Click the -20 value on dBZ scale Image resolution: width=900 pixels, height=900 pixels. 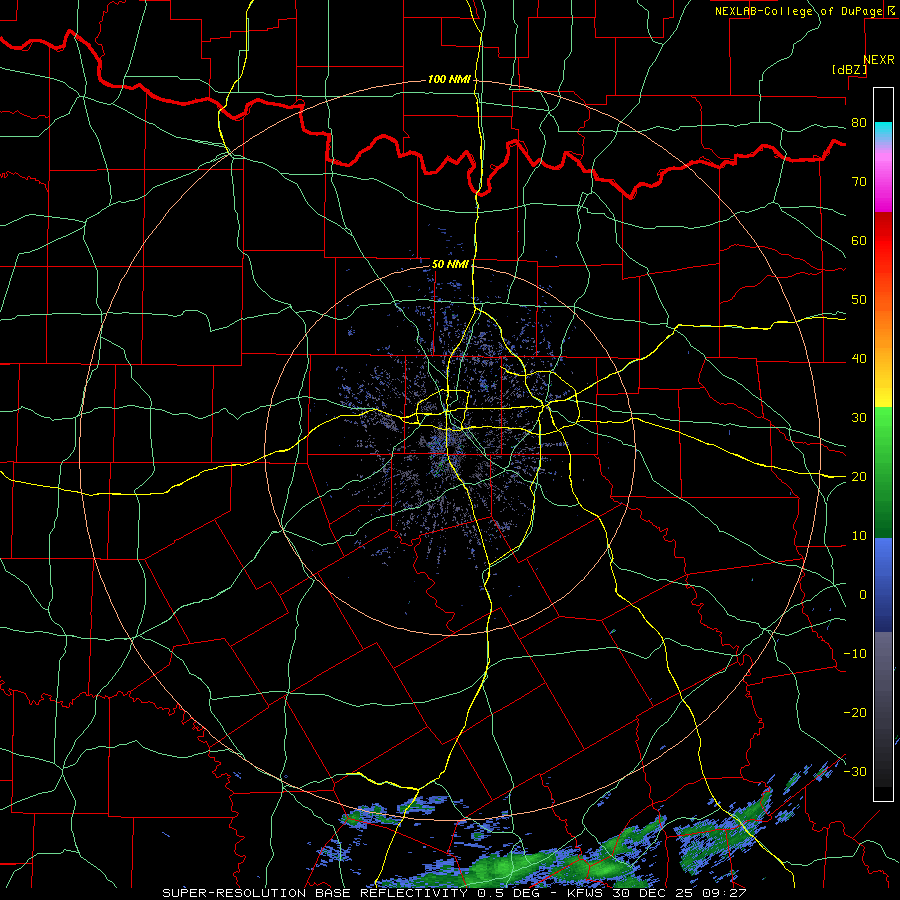855,712
